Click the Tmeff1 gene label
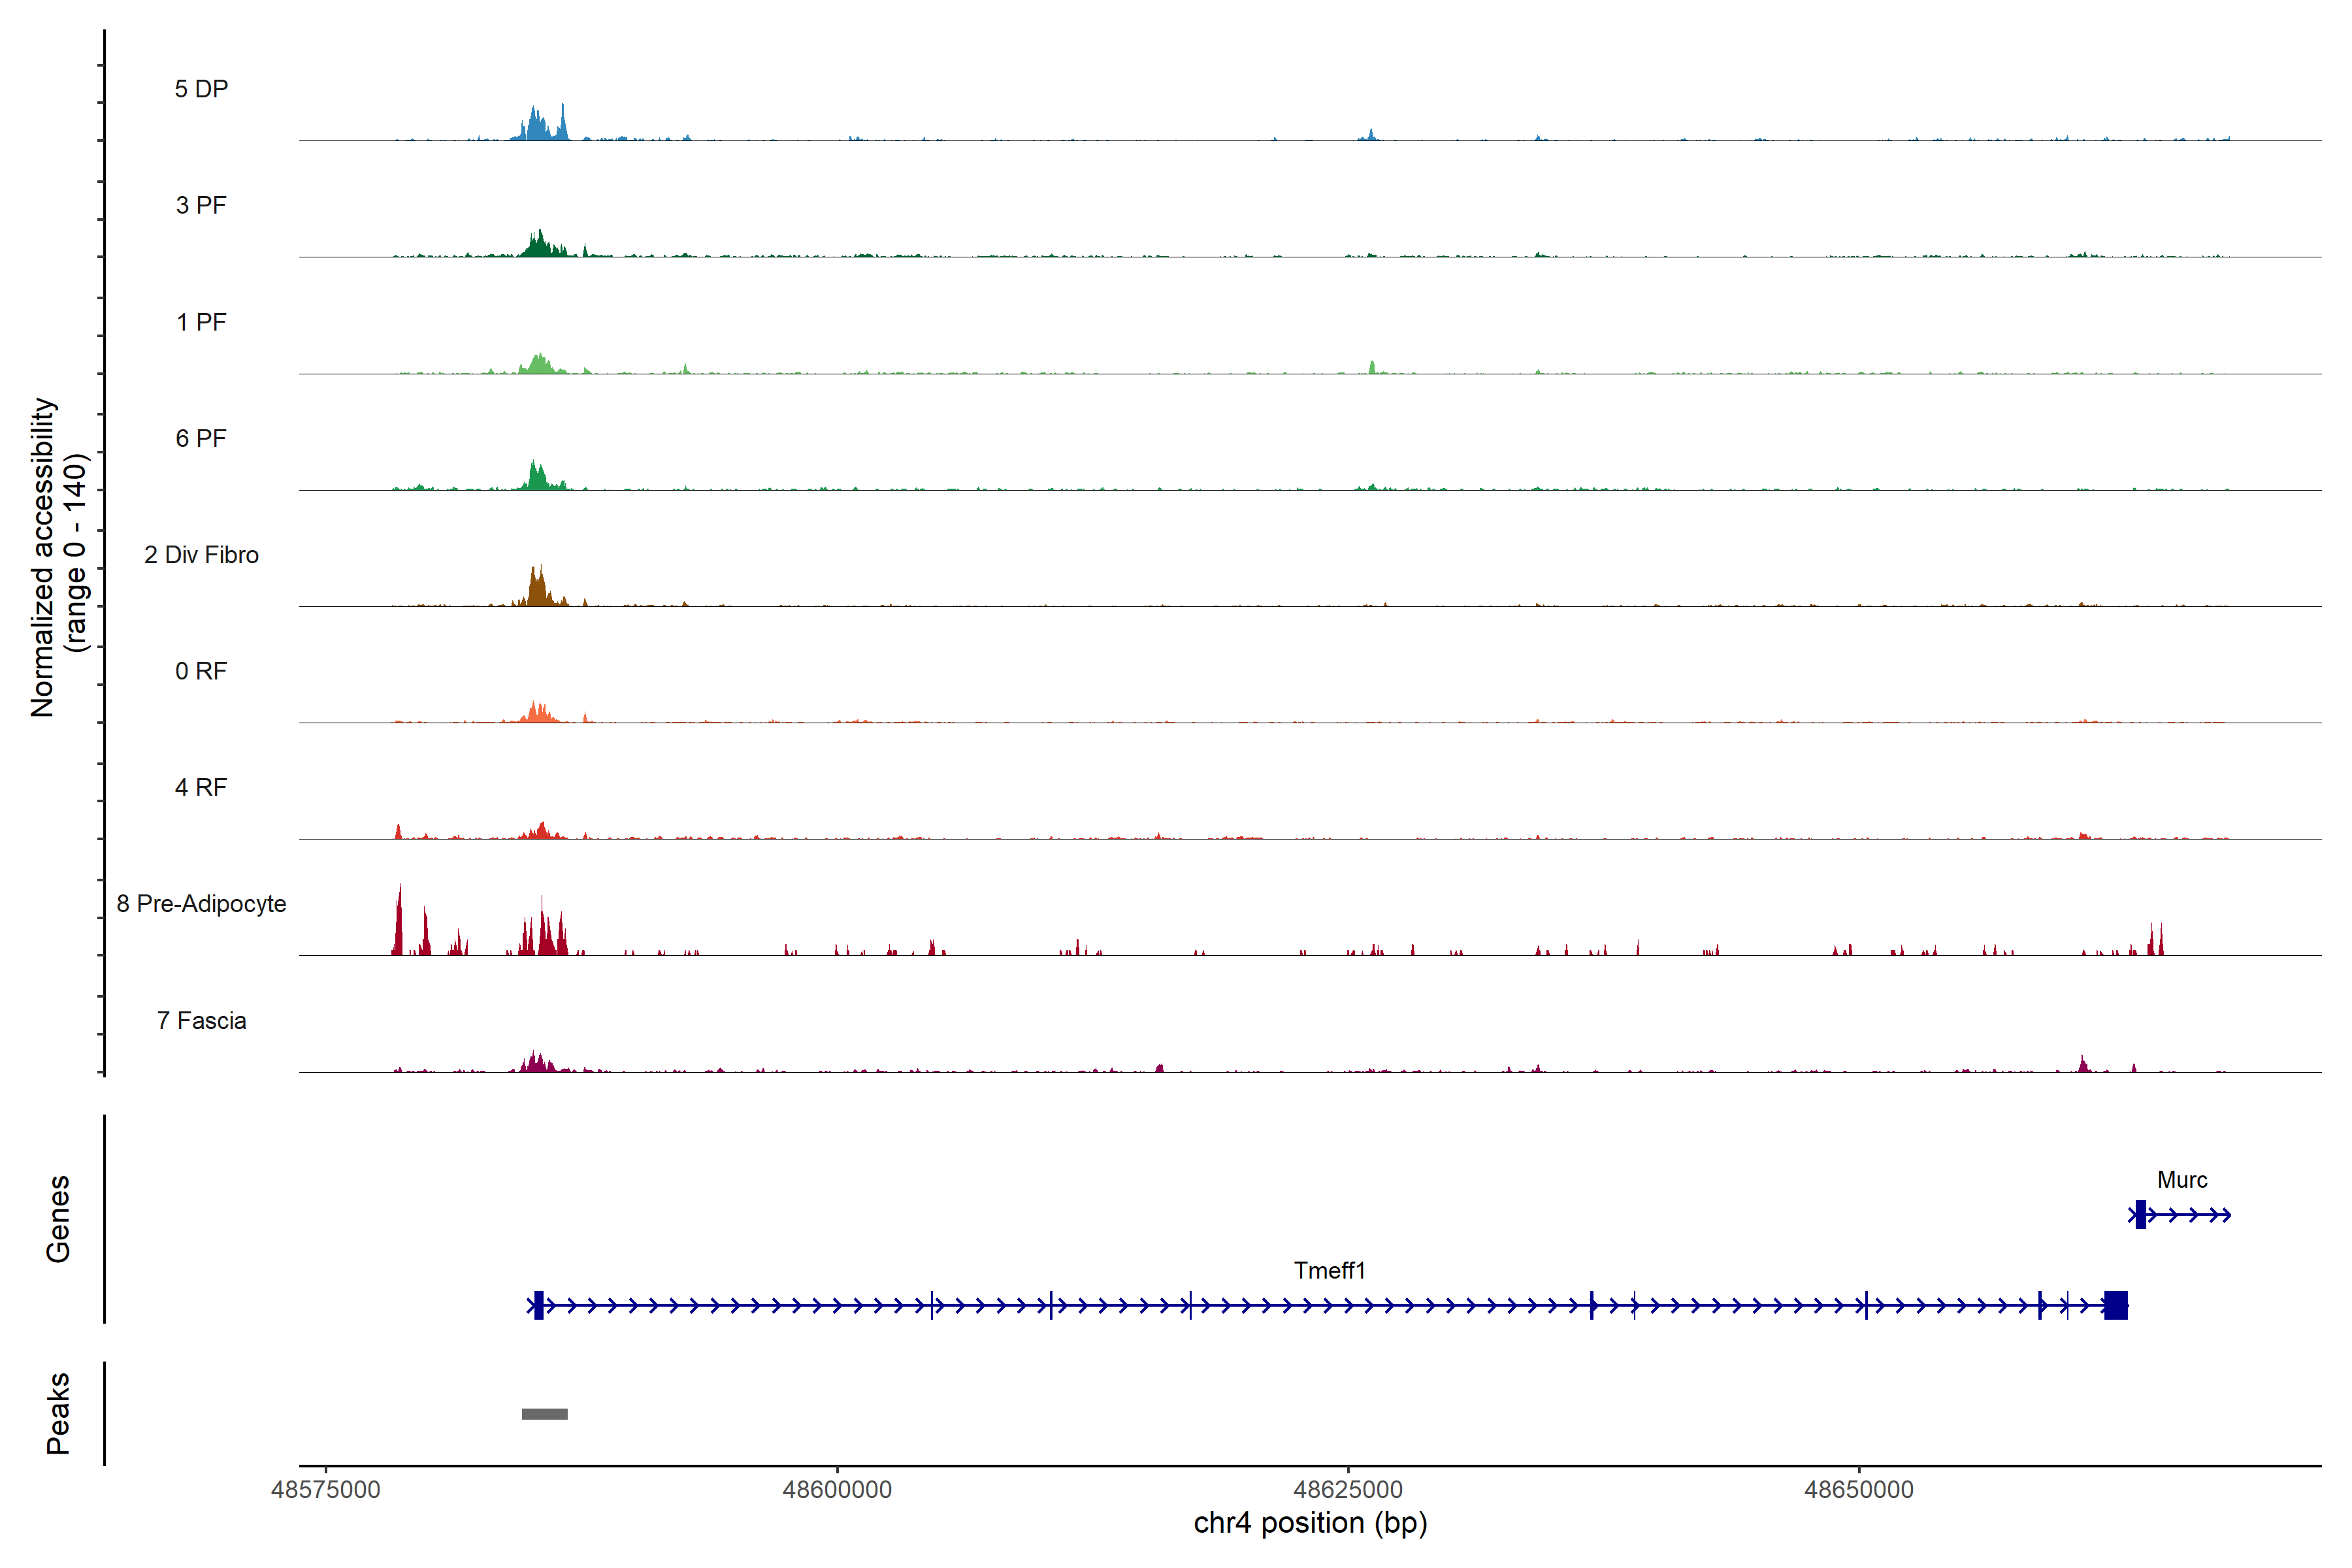 pos(1328,1270)
